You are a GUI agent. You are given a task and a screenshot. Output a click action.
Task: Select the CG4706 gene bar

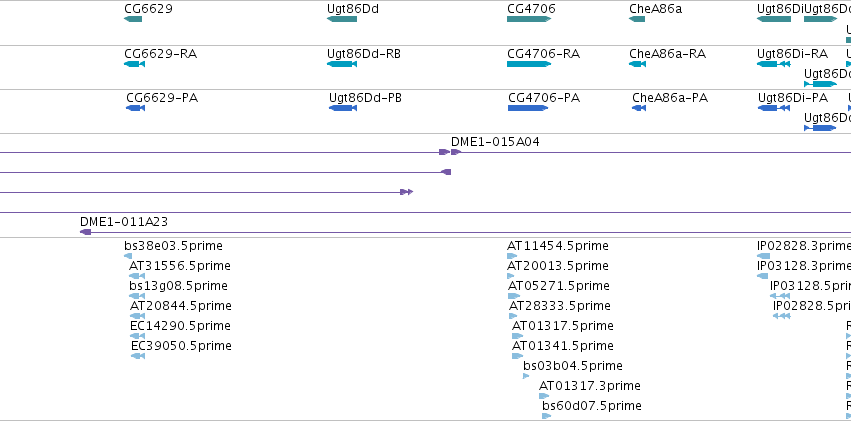pos(529,19)
